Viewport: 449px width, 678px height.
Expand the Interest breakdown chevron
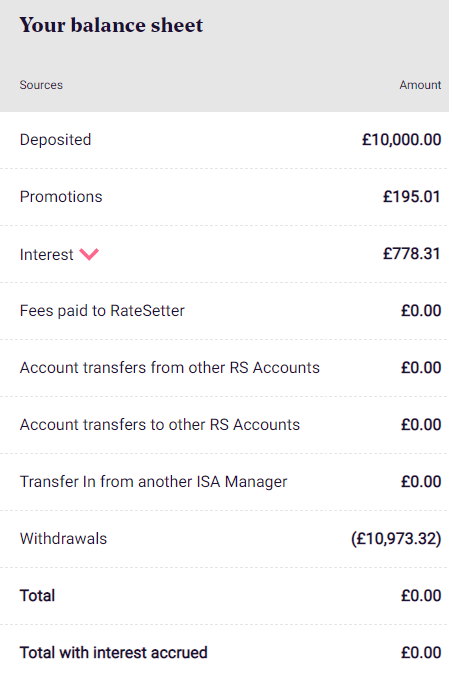coord(89,254)
